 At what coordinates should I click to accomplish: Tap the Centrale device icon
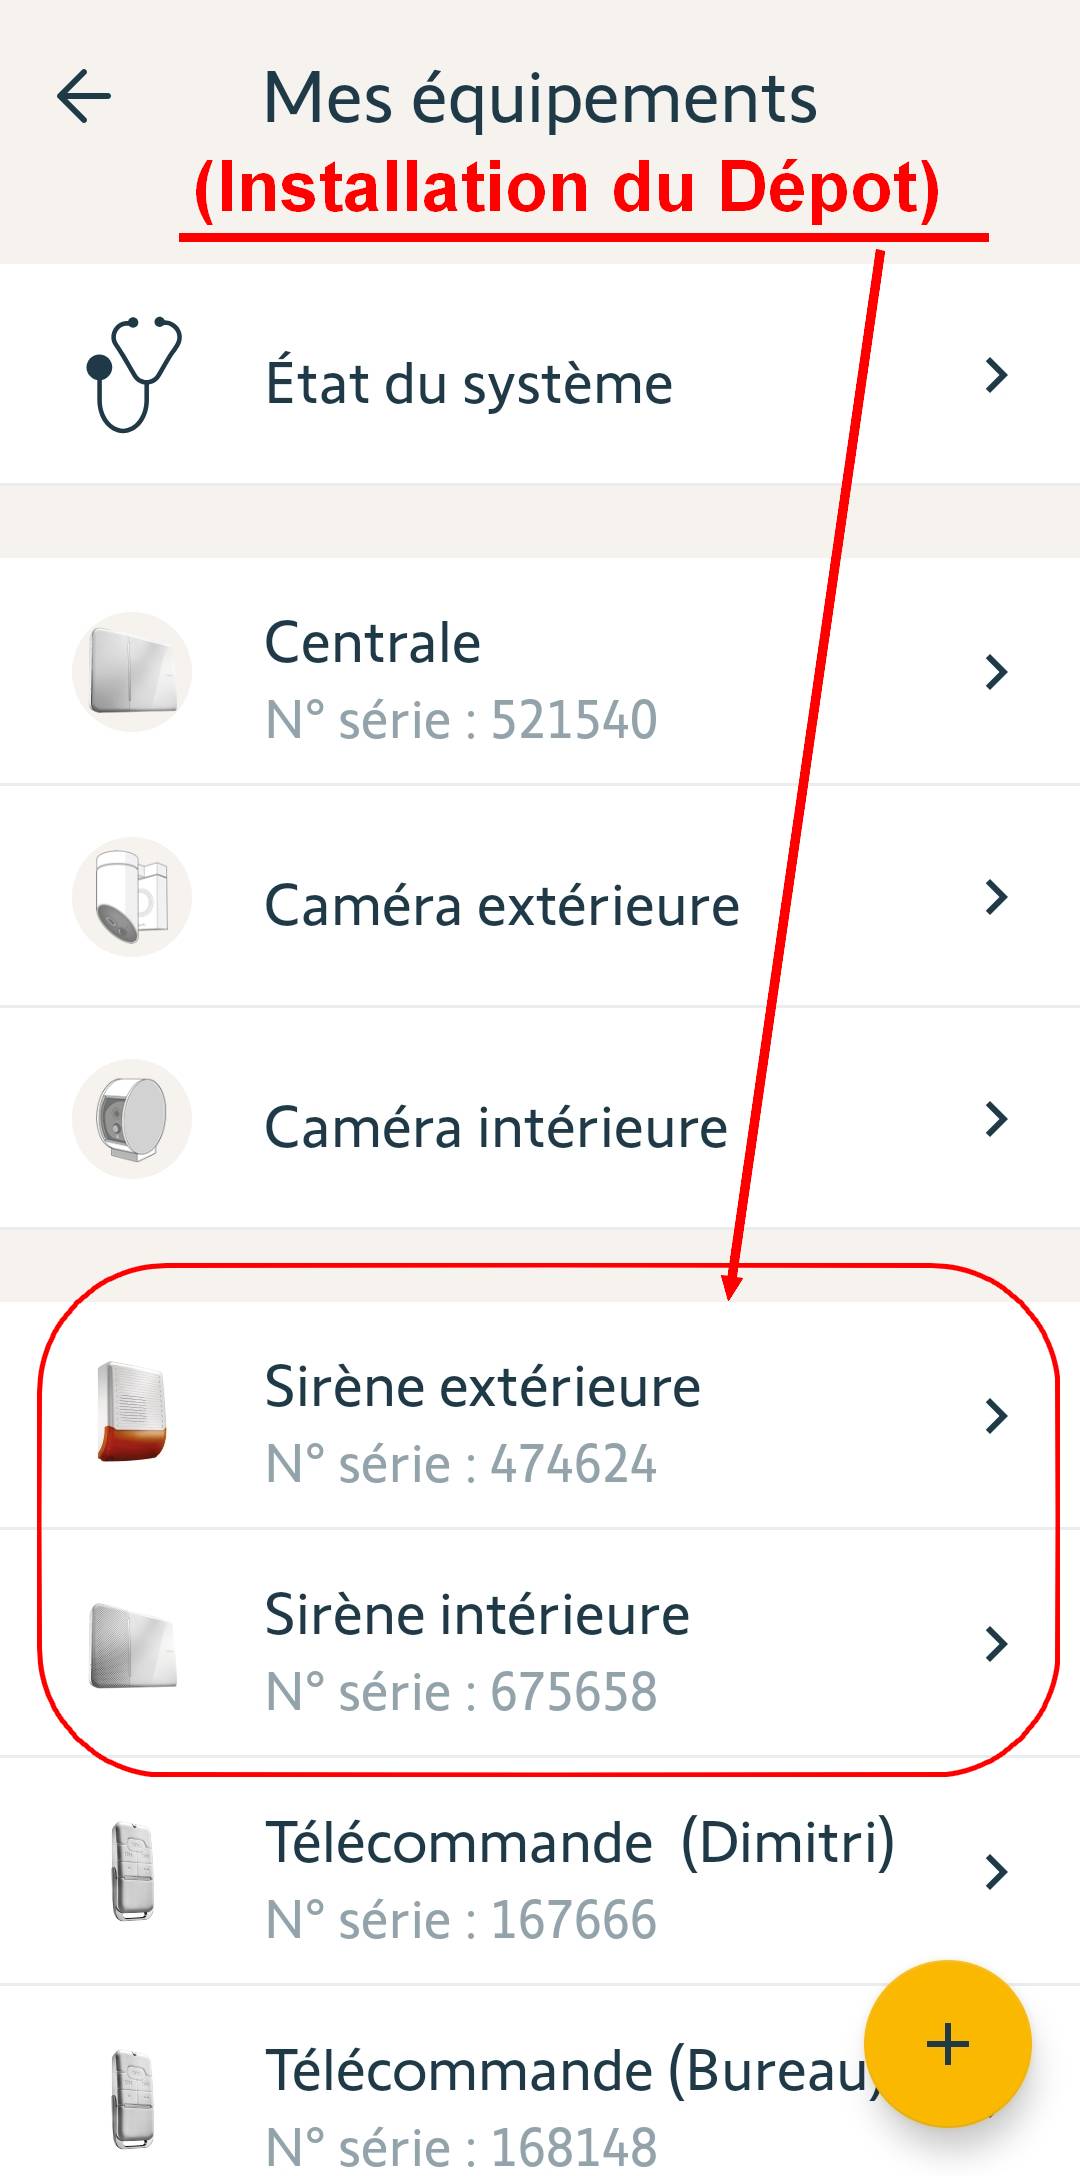(132, 672)
